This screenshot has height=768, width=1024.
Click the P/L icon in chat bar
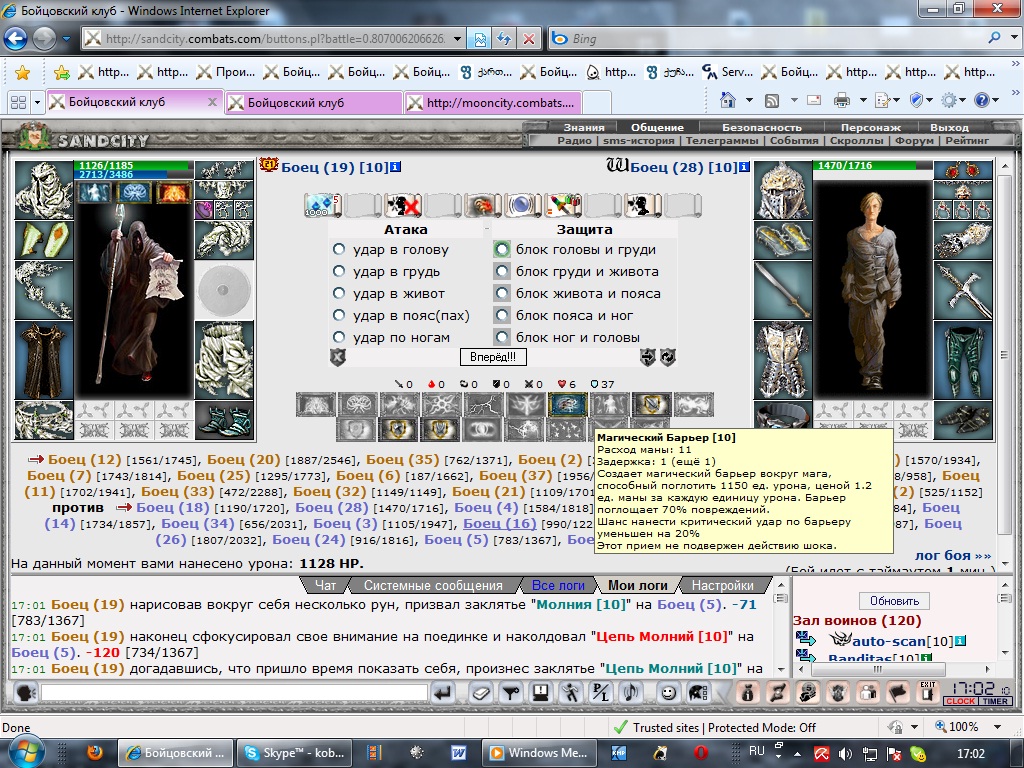(600, 692)
